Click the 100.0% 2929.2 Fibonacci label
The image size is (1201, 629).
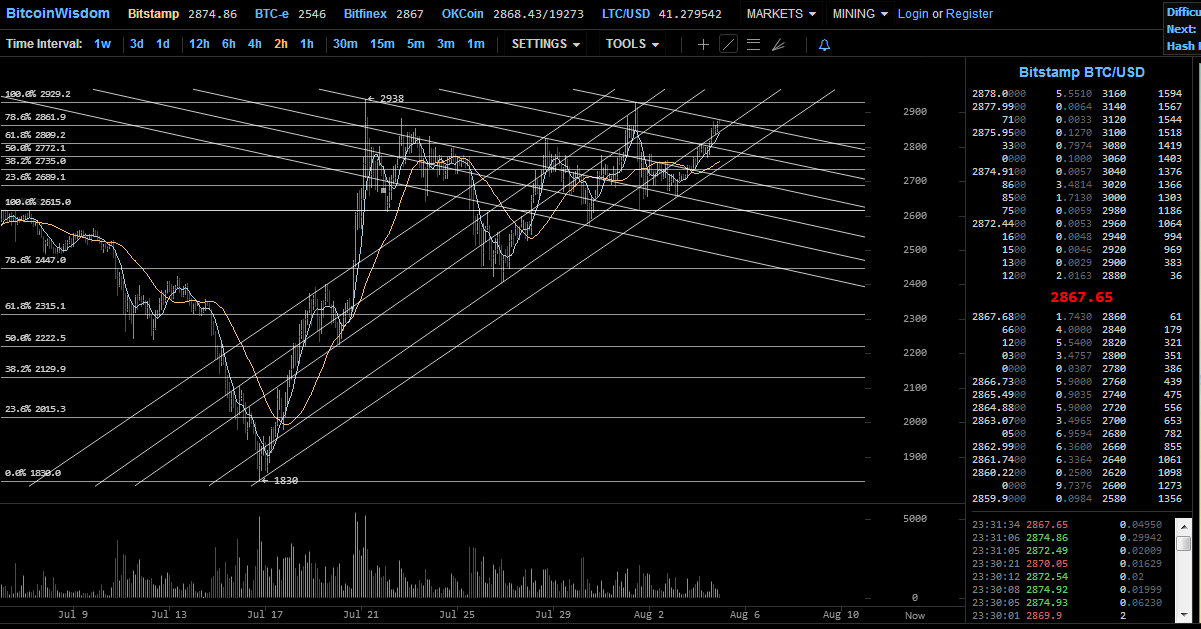[38, 93]
